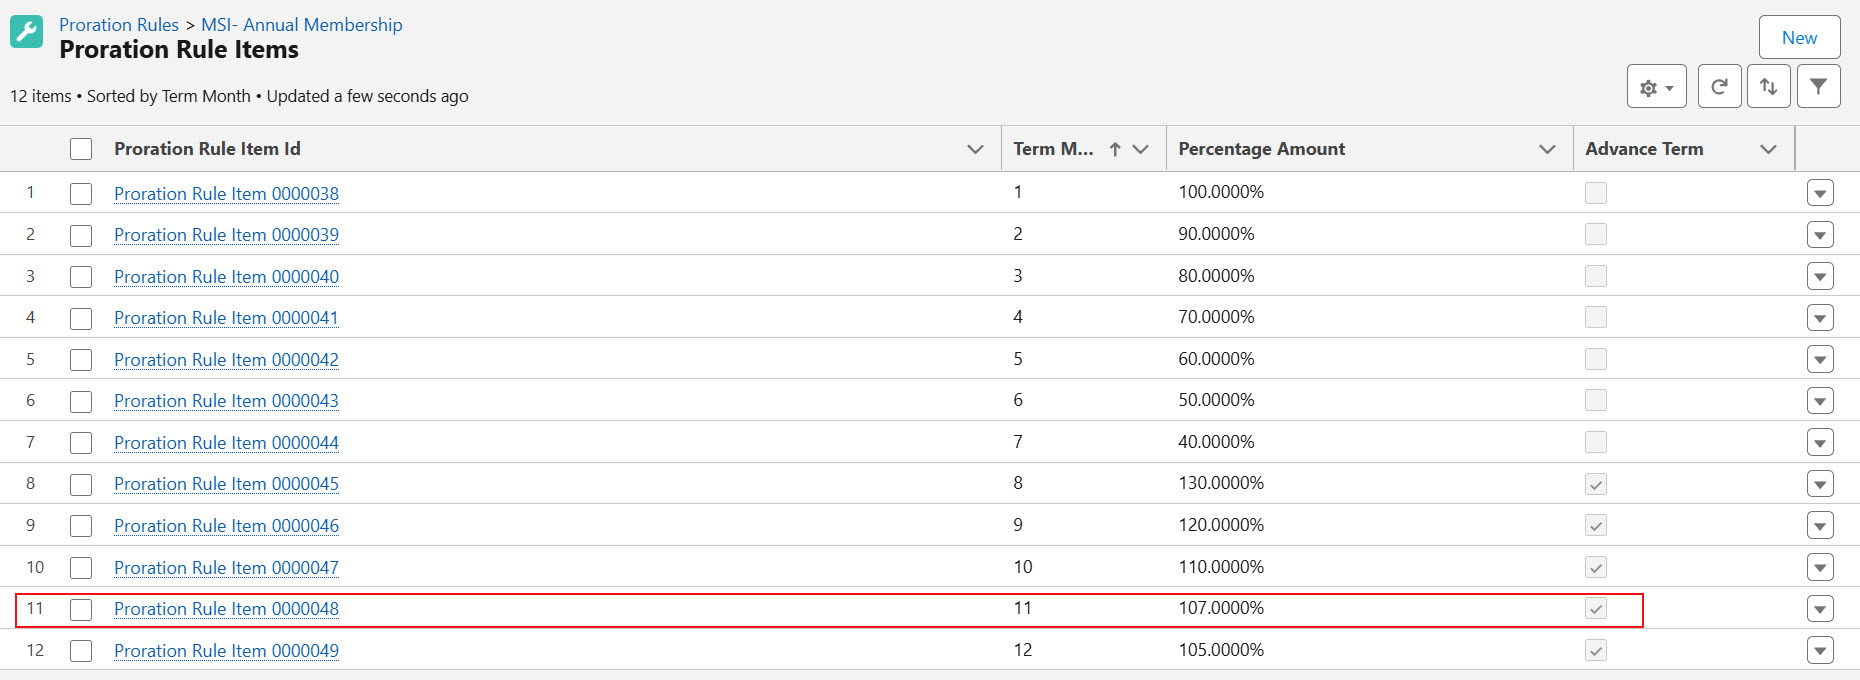This screenshot has width=1860, height=680.
Task: Click the sort arrows icon button
Action: (1768, 87)
